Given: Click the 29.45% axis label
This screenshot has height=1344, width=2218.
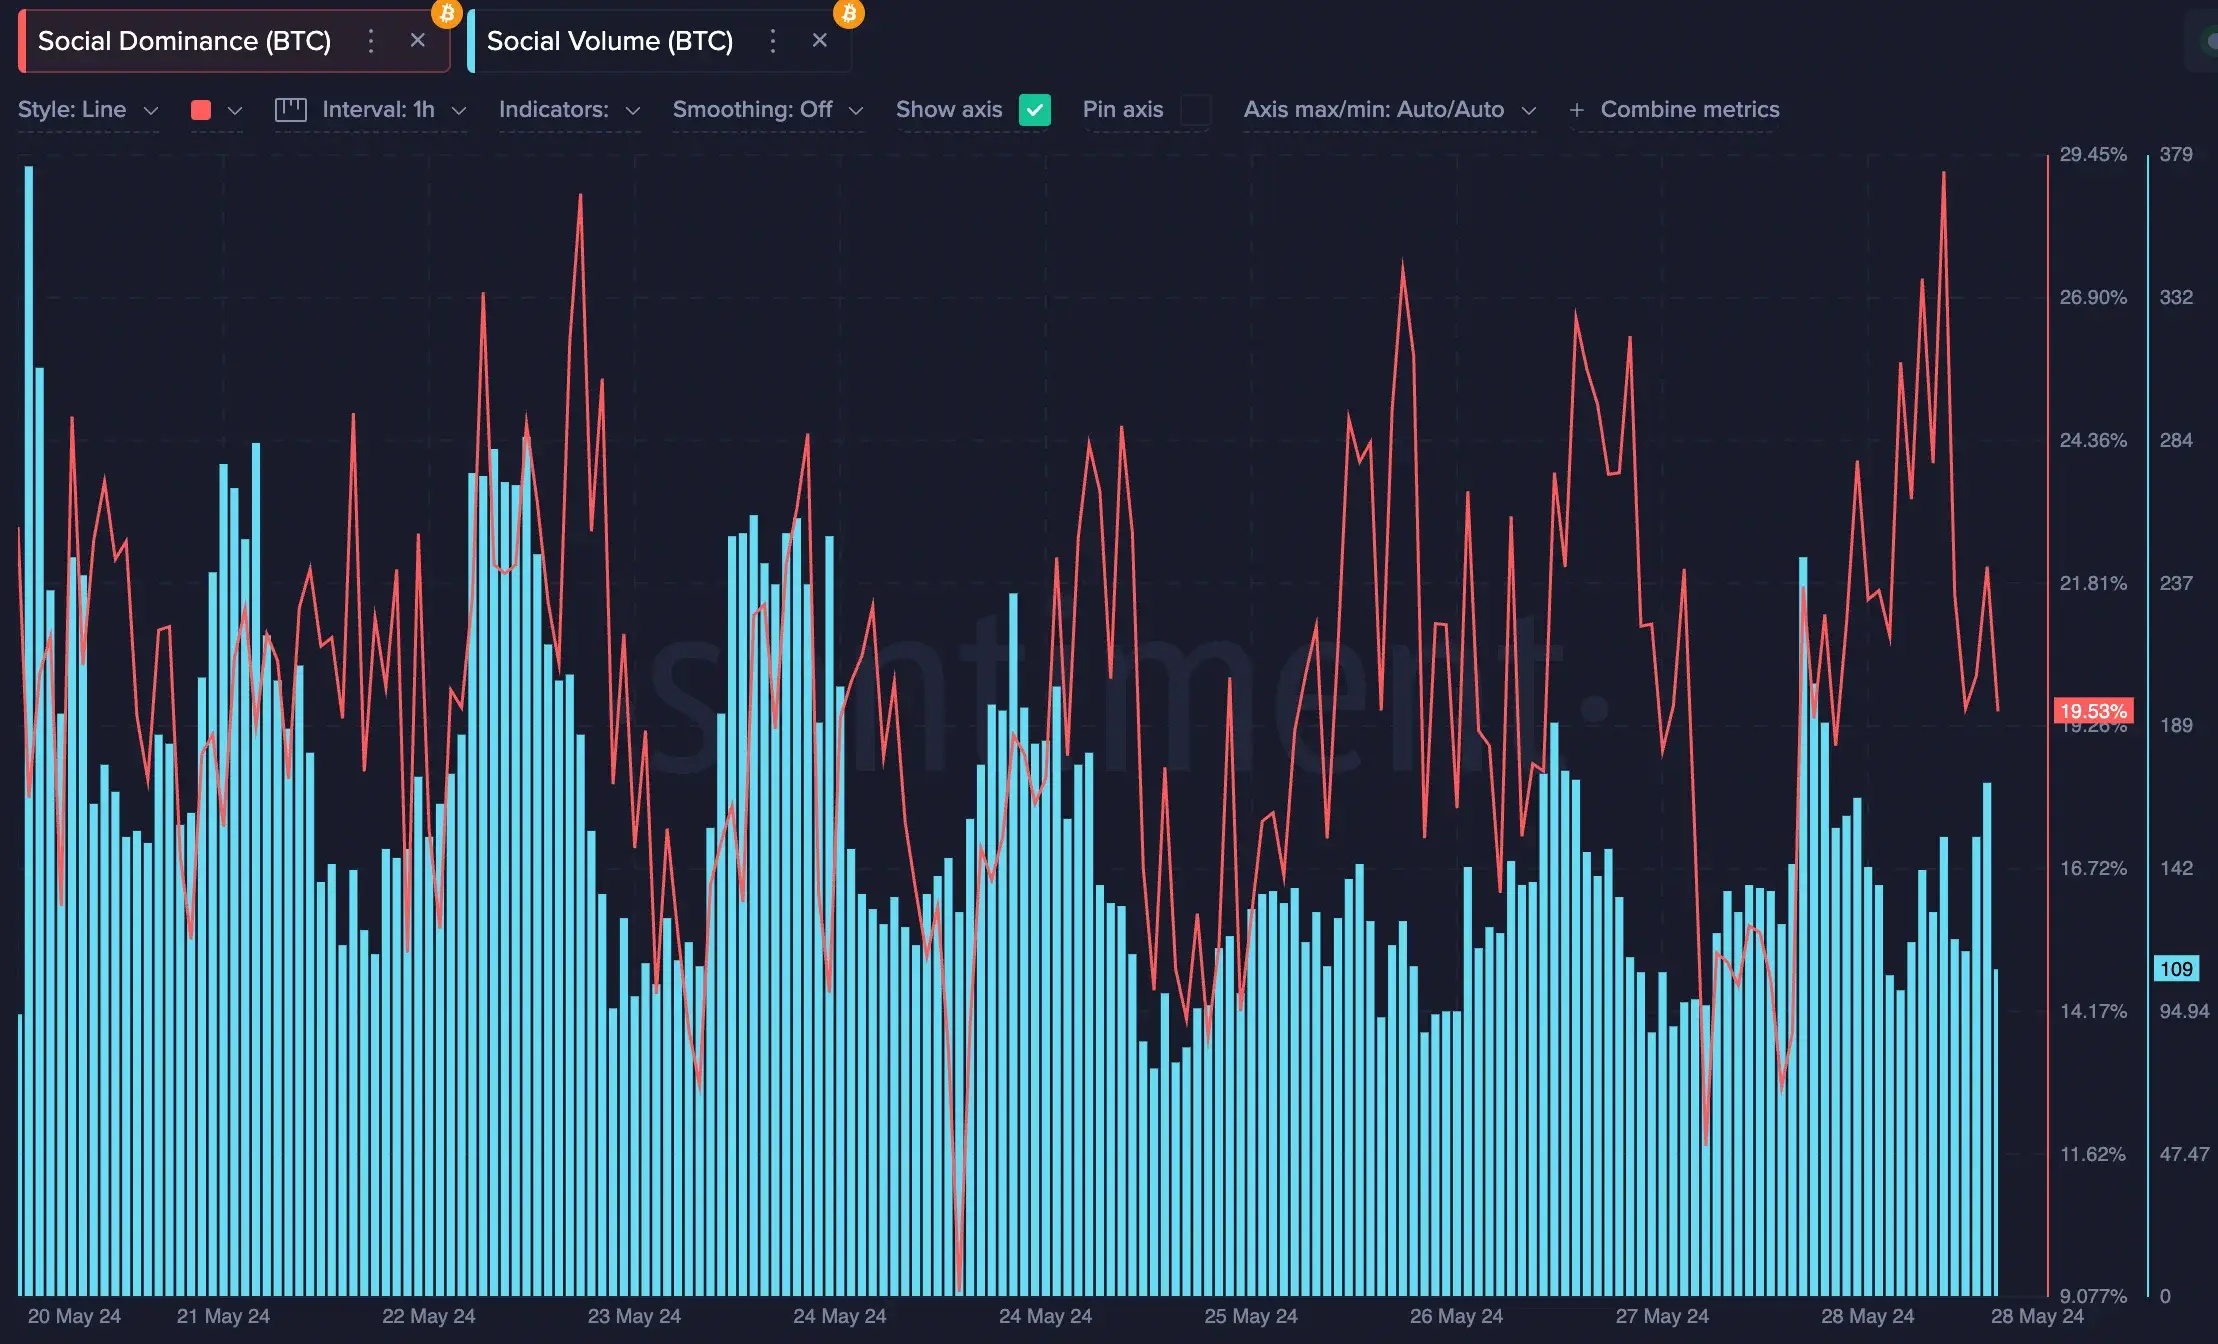Looking at the screenshot, I should 2093,154.
